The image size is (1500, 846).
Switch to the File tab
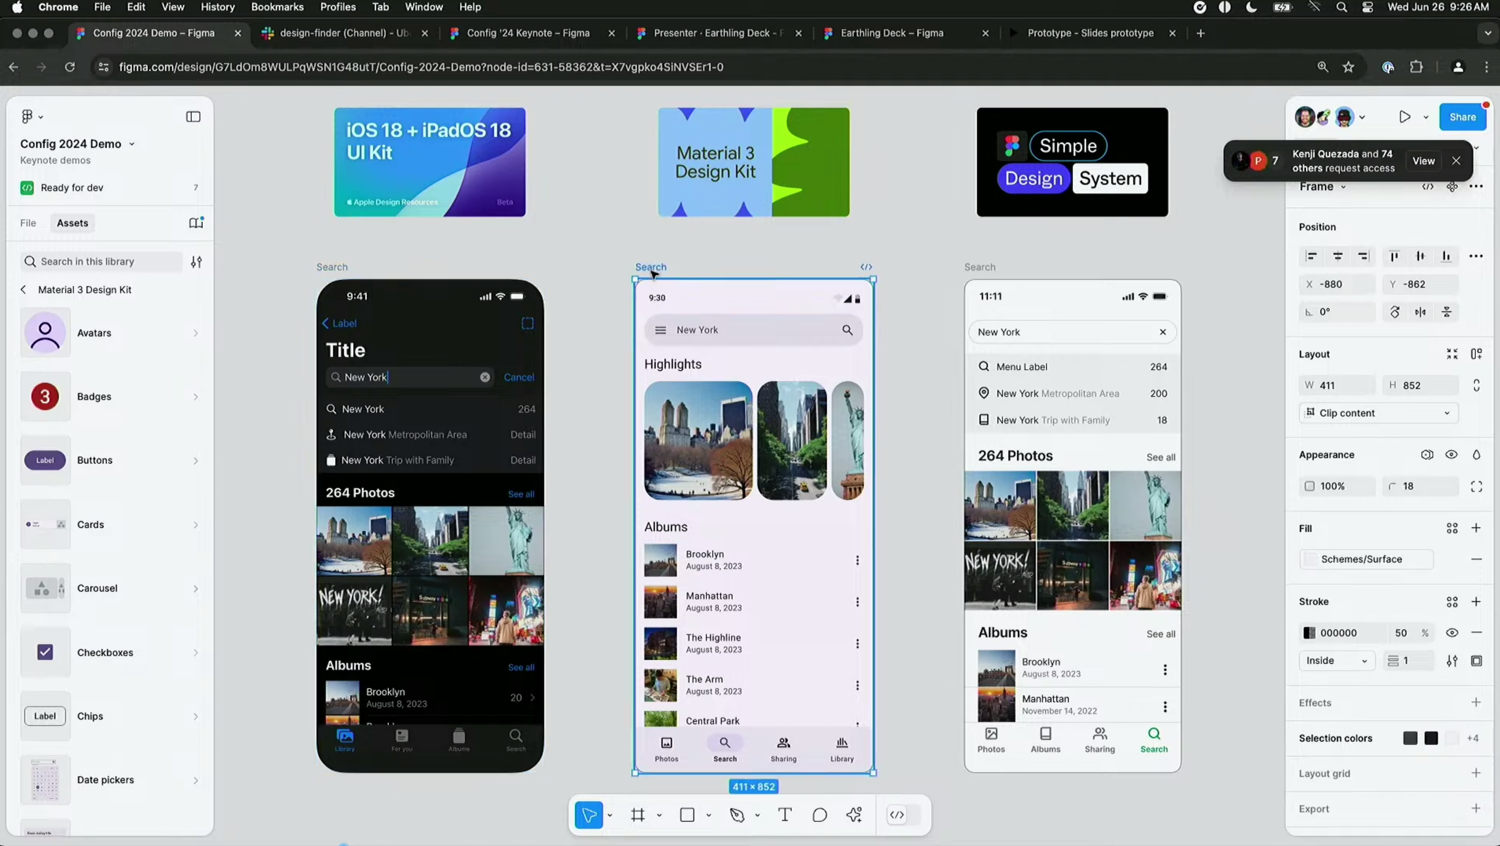click(x=28, y=223)
